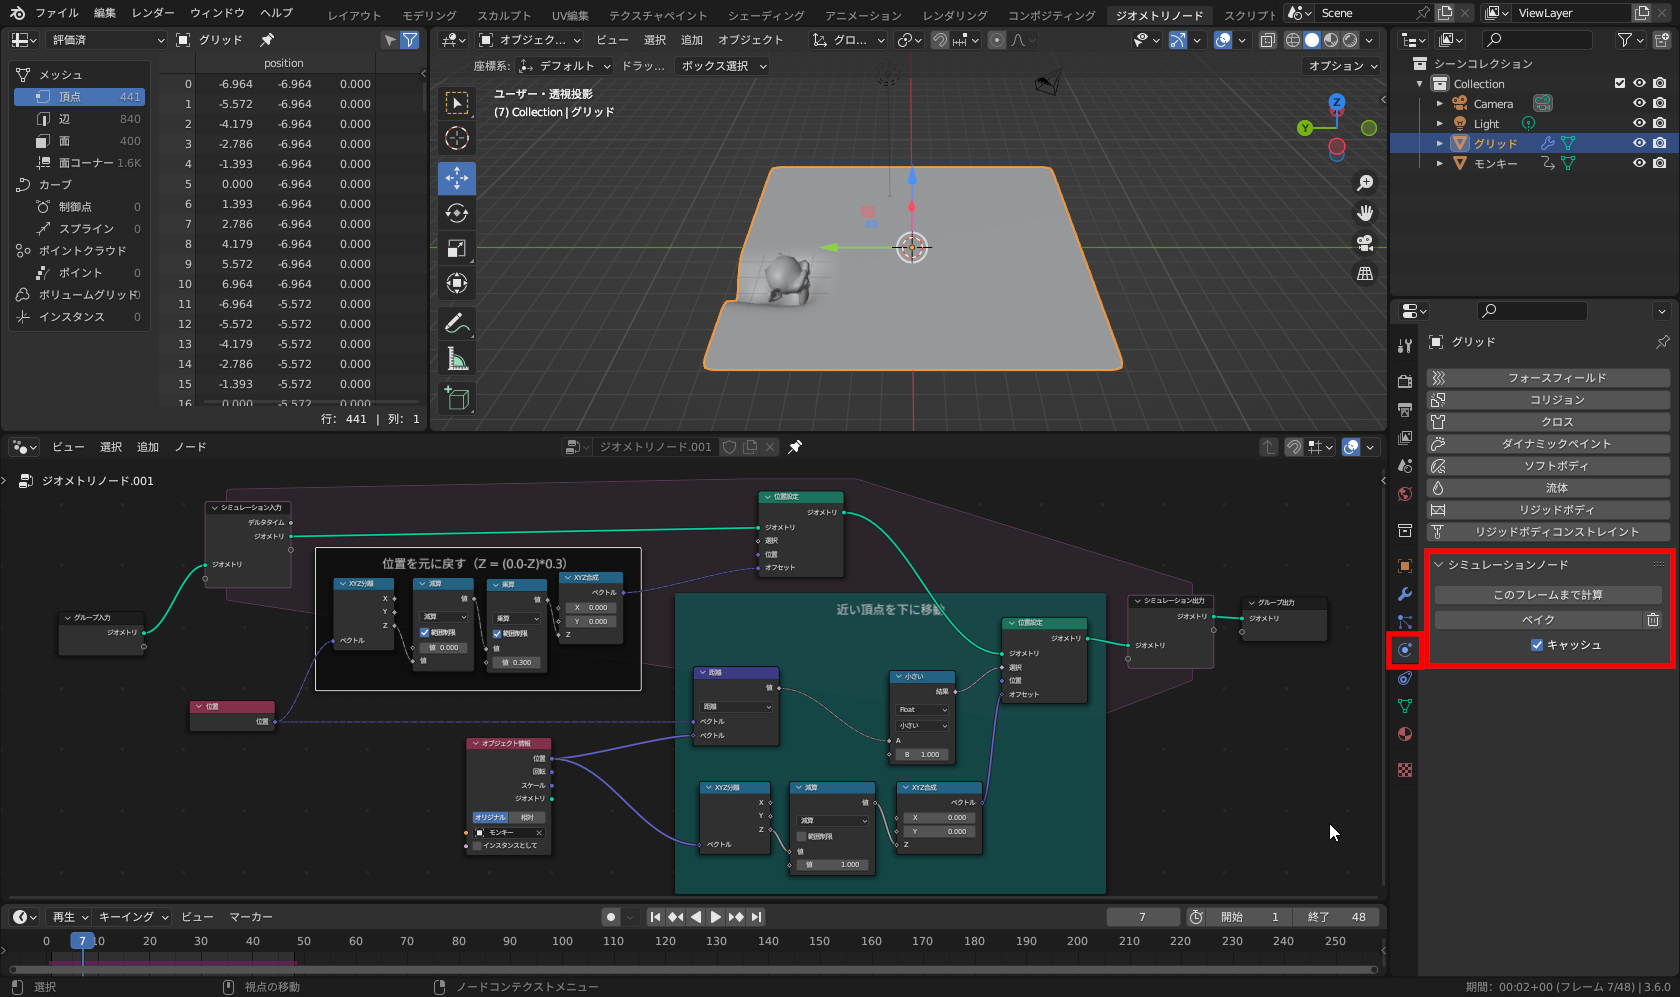Viewport: 1680px width, 997px height.
Task: Activate the Rotate tool
Action: [457, 213]
